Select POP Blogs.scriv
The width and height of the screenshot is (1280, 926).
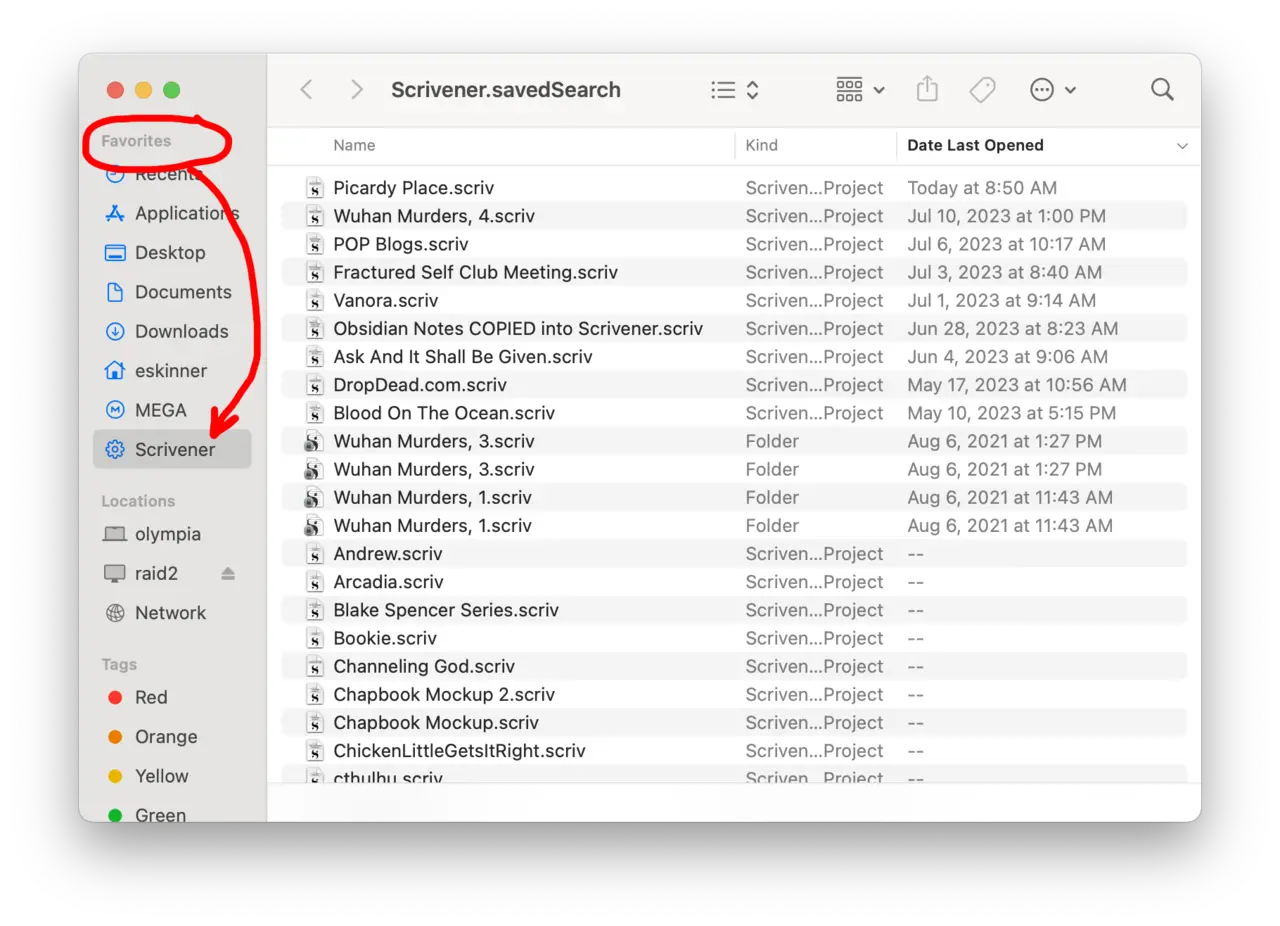(734, 244)
